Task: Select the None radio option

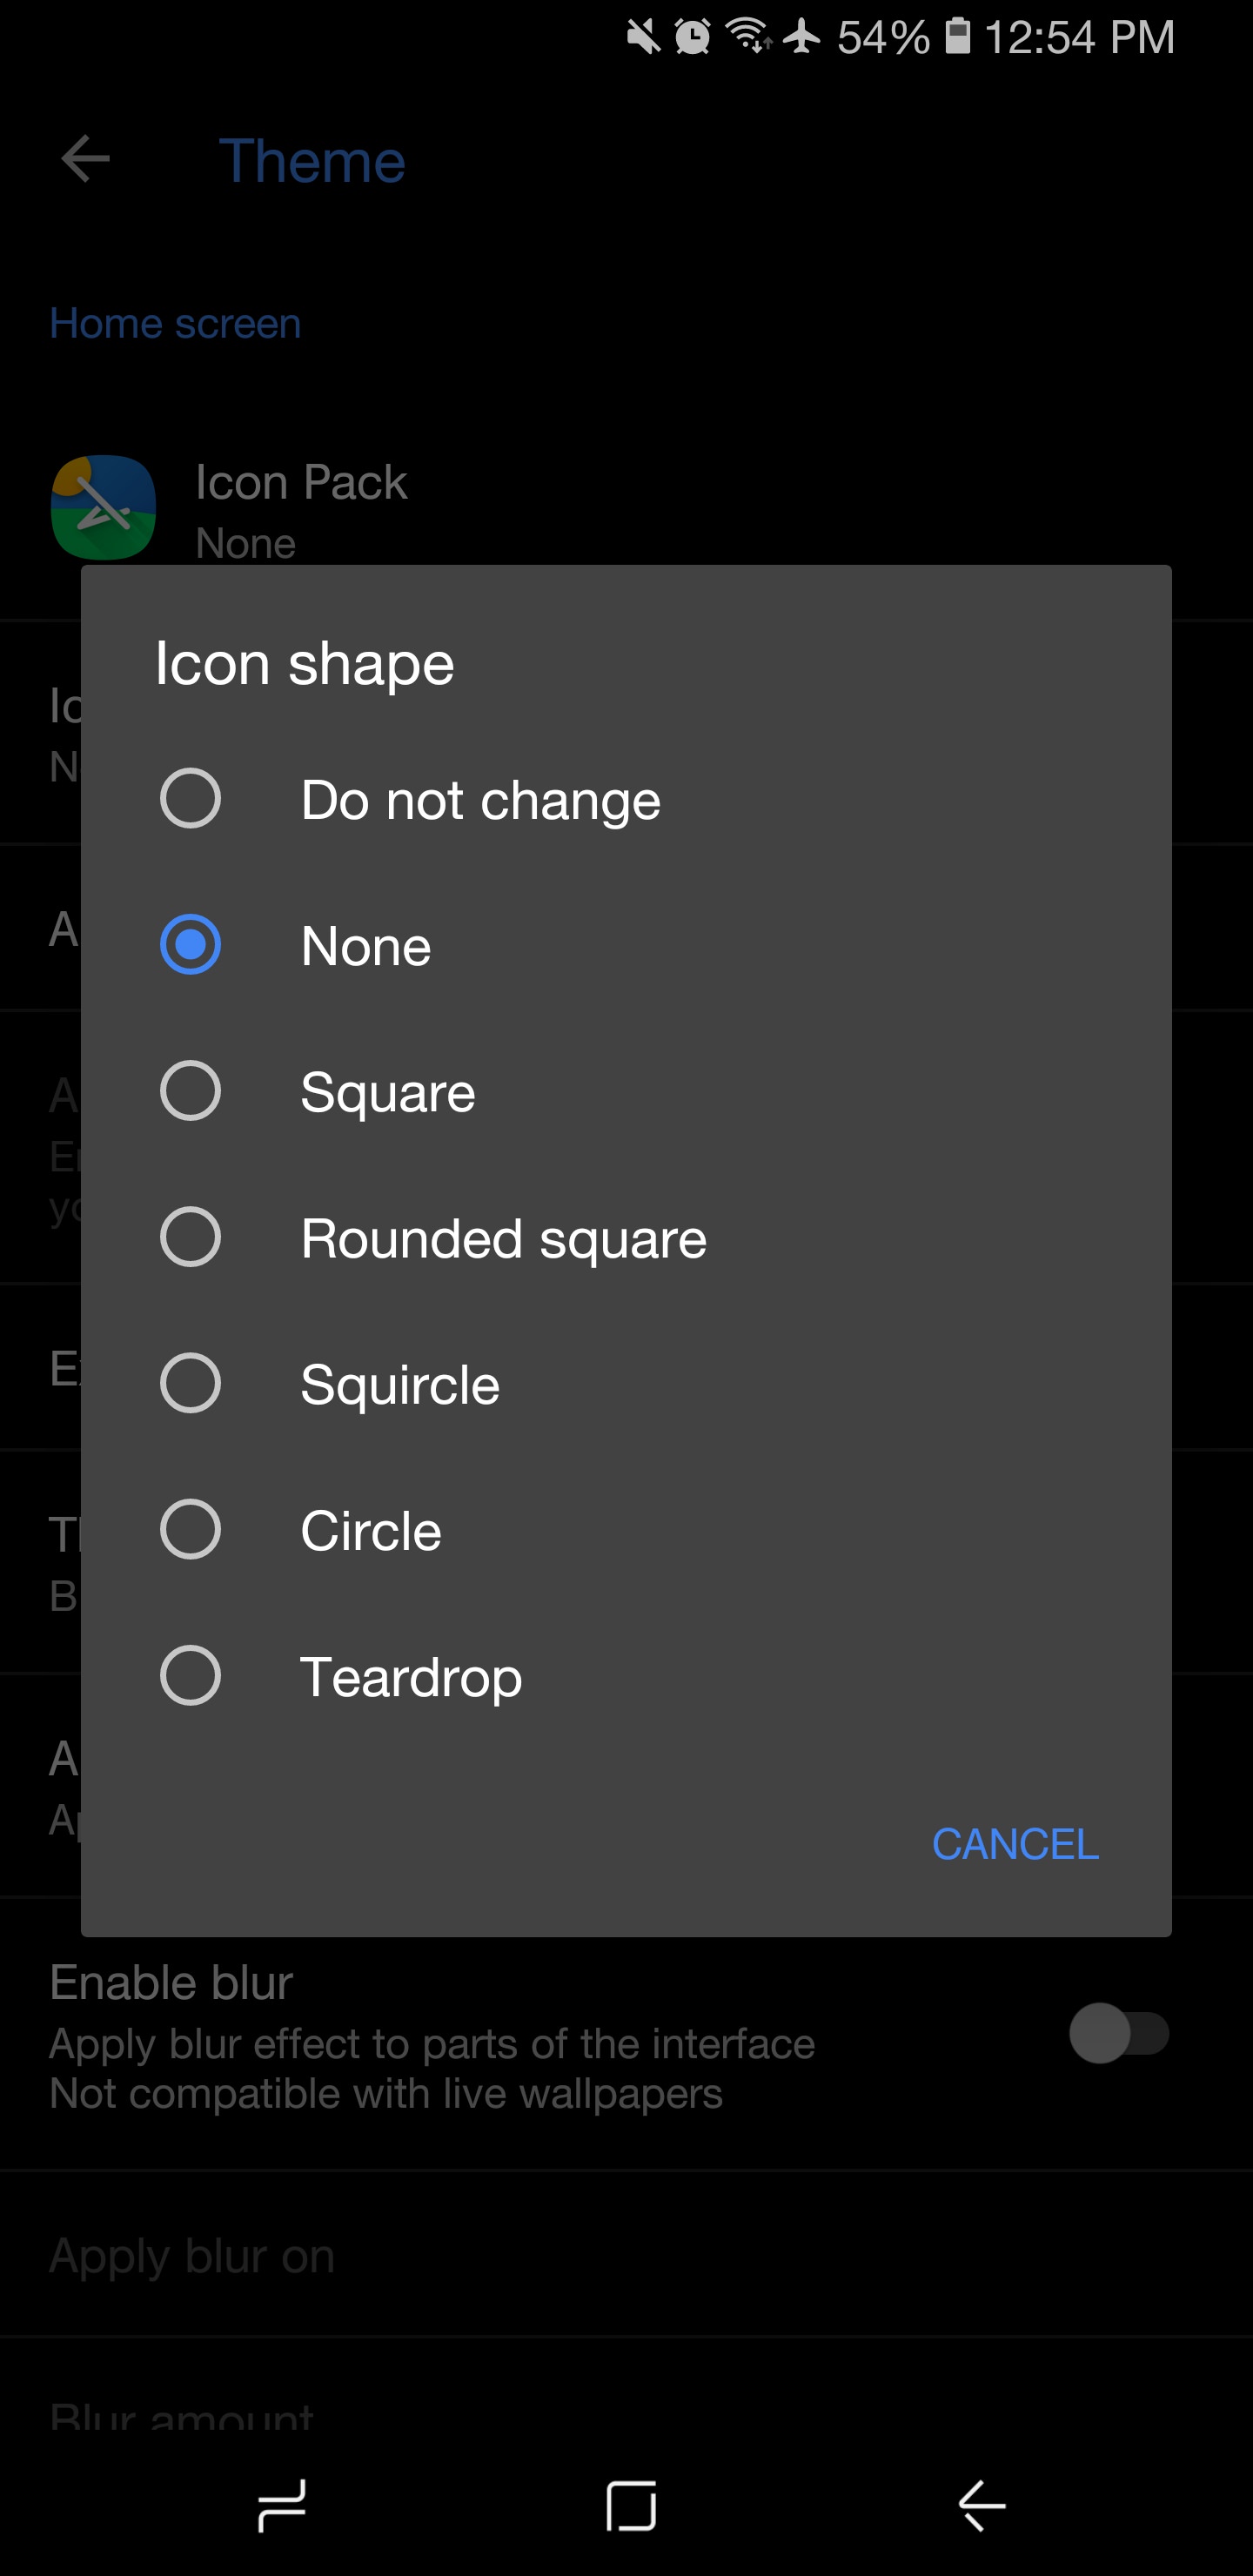Action: [x=190, y=945]
